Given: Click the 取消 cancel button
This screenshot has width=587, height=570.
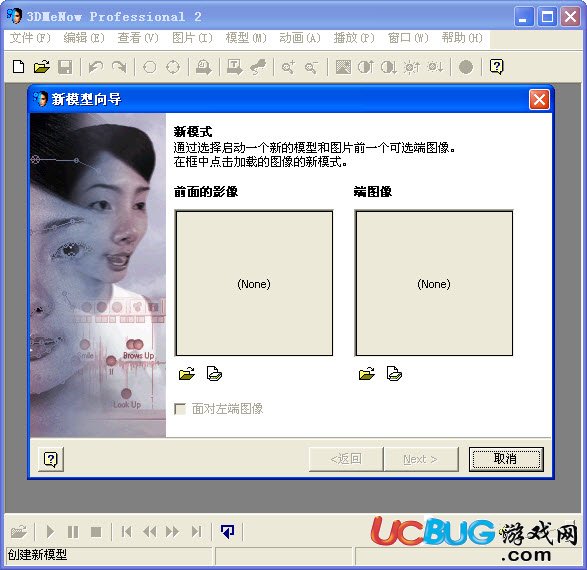Looking at the screenshot, I should click(x=506, y=459).
